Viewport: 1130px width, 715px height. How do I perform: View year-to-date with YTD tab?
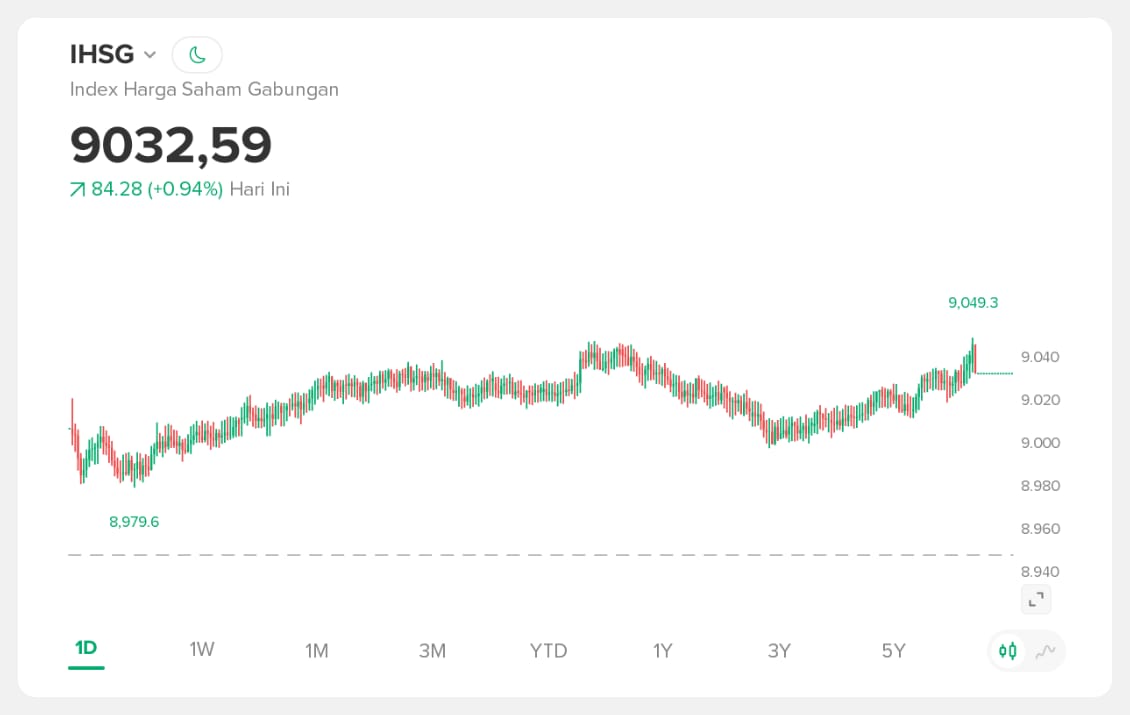(548, 651)
